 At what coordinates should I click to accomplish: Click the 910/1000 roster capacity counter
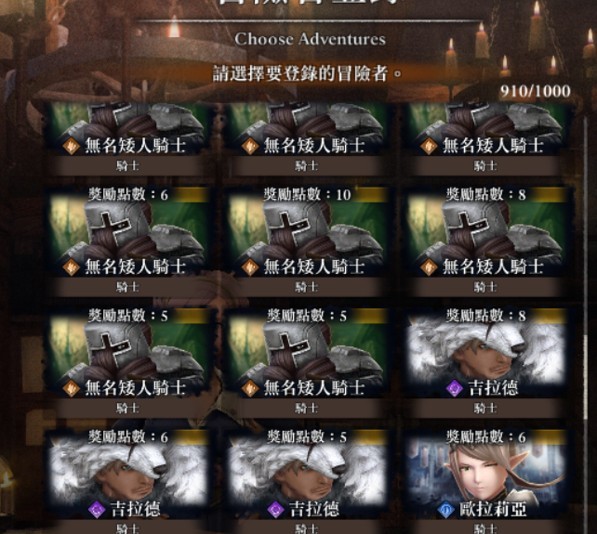click(x=535, y=91)
